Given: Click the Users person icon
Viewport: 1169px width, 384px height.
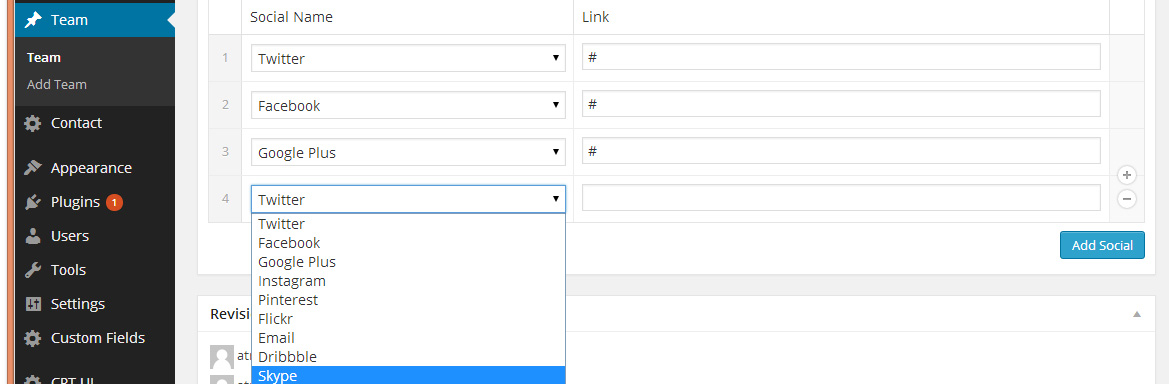Looking at the screenshot, I should pos(33,236).
